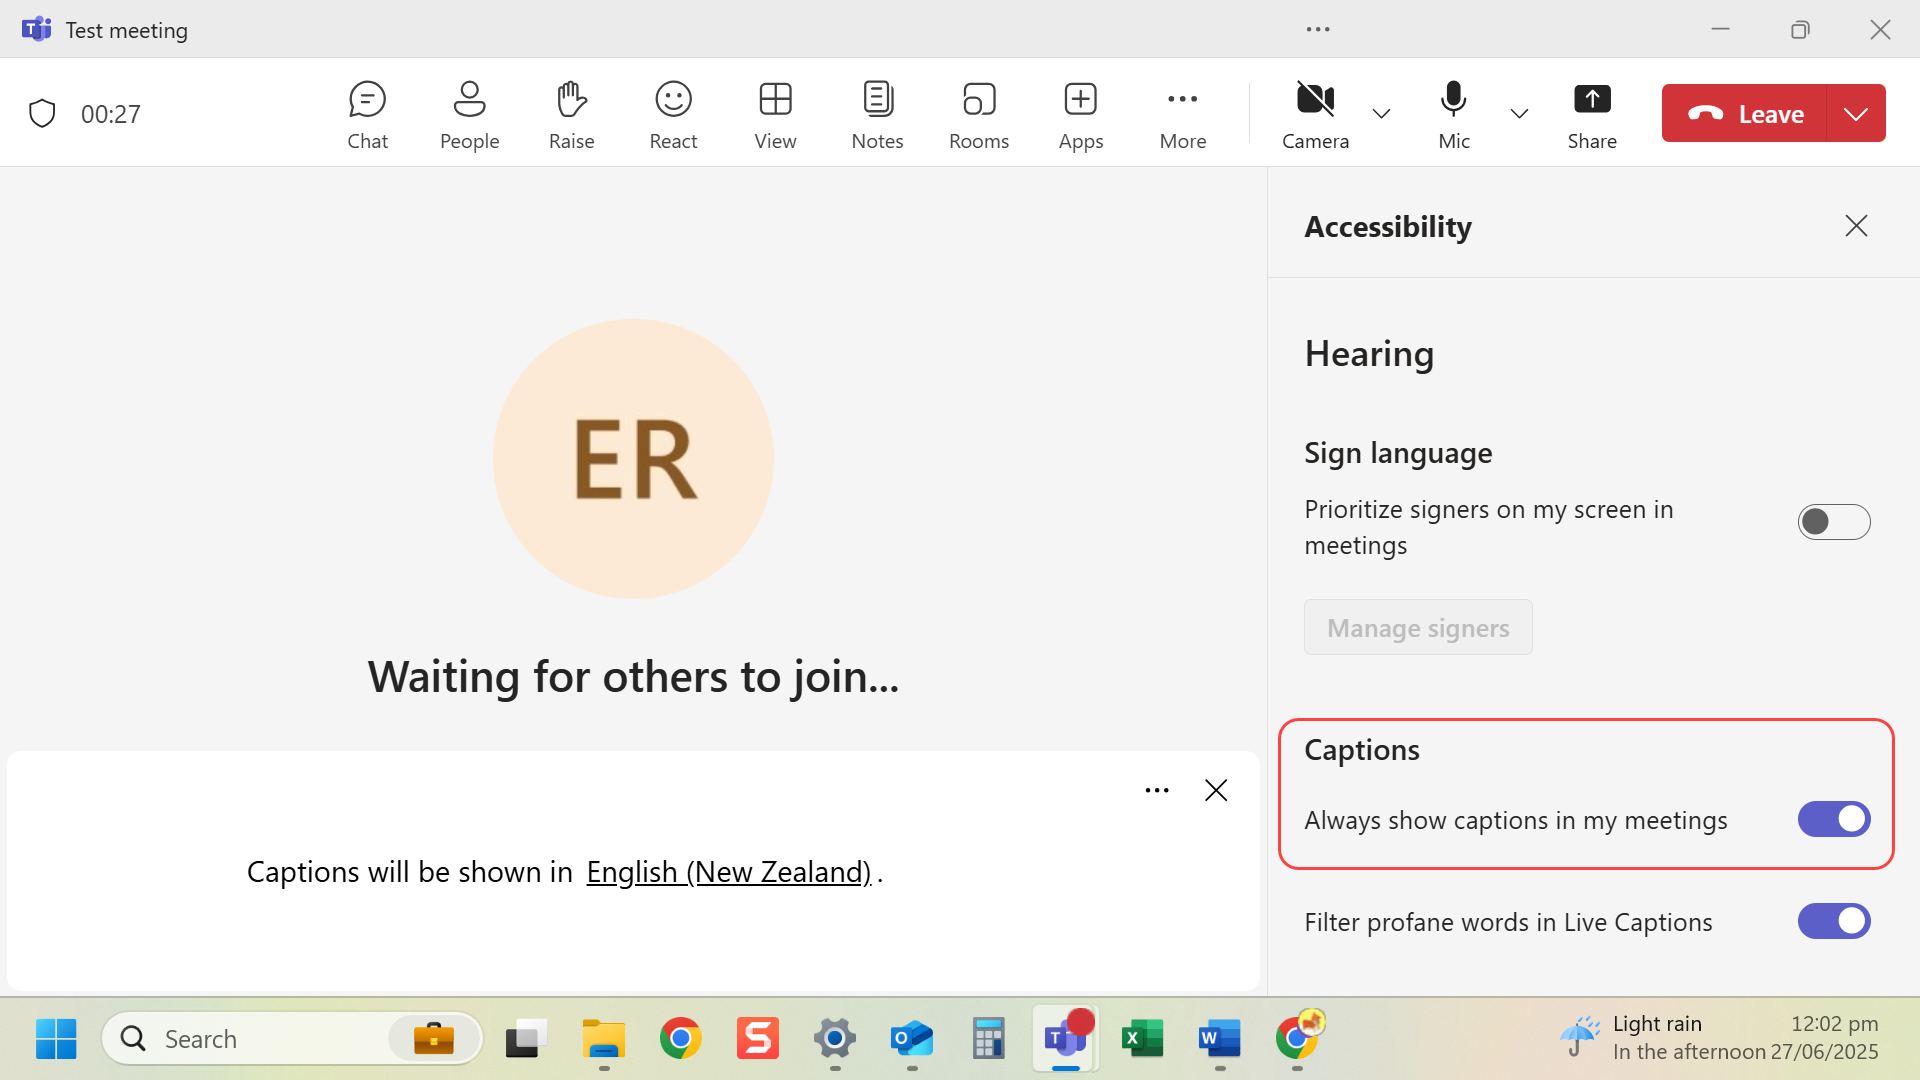Viewport: 1920px width, 1080px height.
Task: Click the Teams logo in title bar
Action: click(x=36, y=29)
